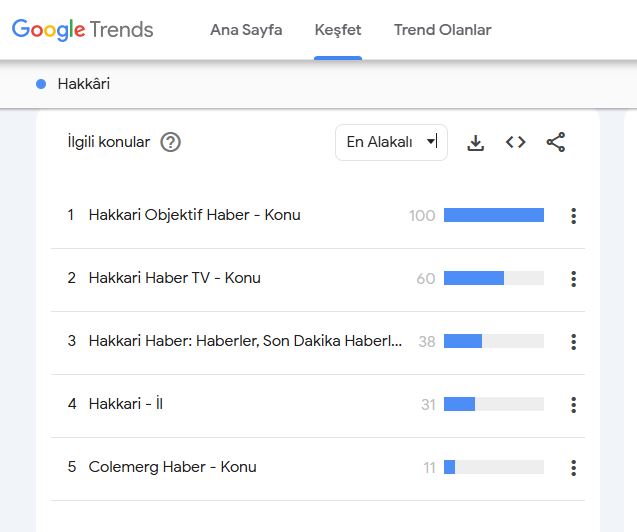Open help for İlgili konular
The image size is (637, 532).
tap(171, 142)
